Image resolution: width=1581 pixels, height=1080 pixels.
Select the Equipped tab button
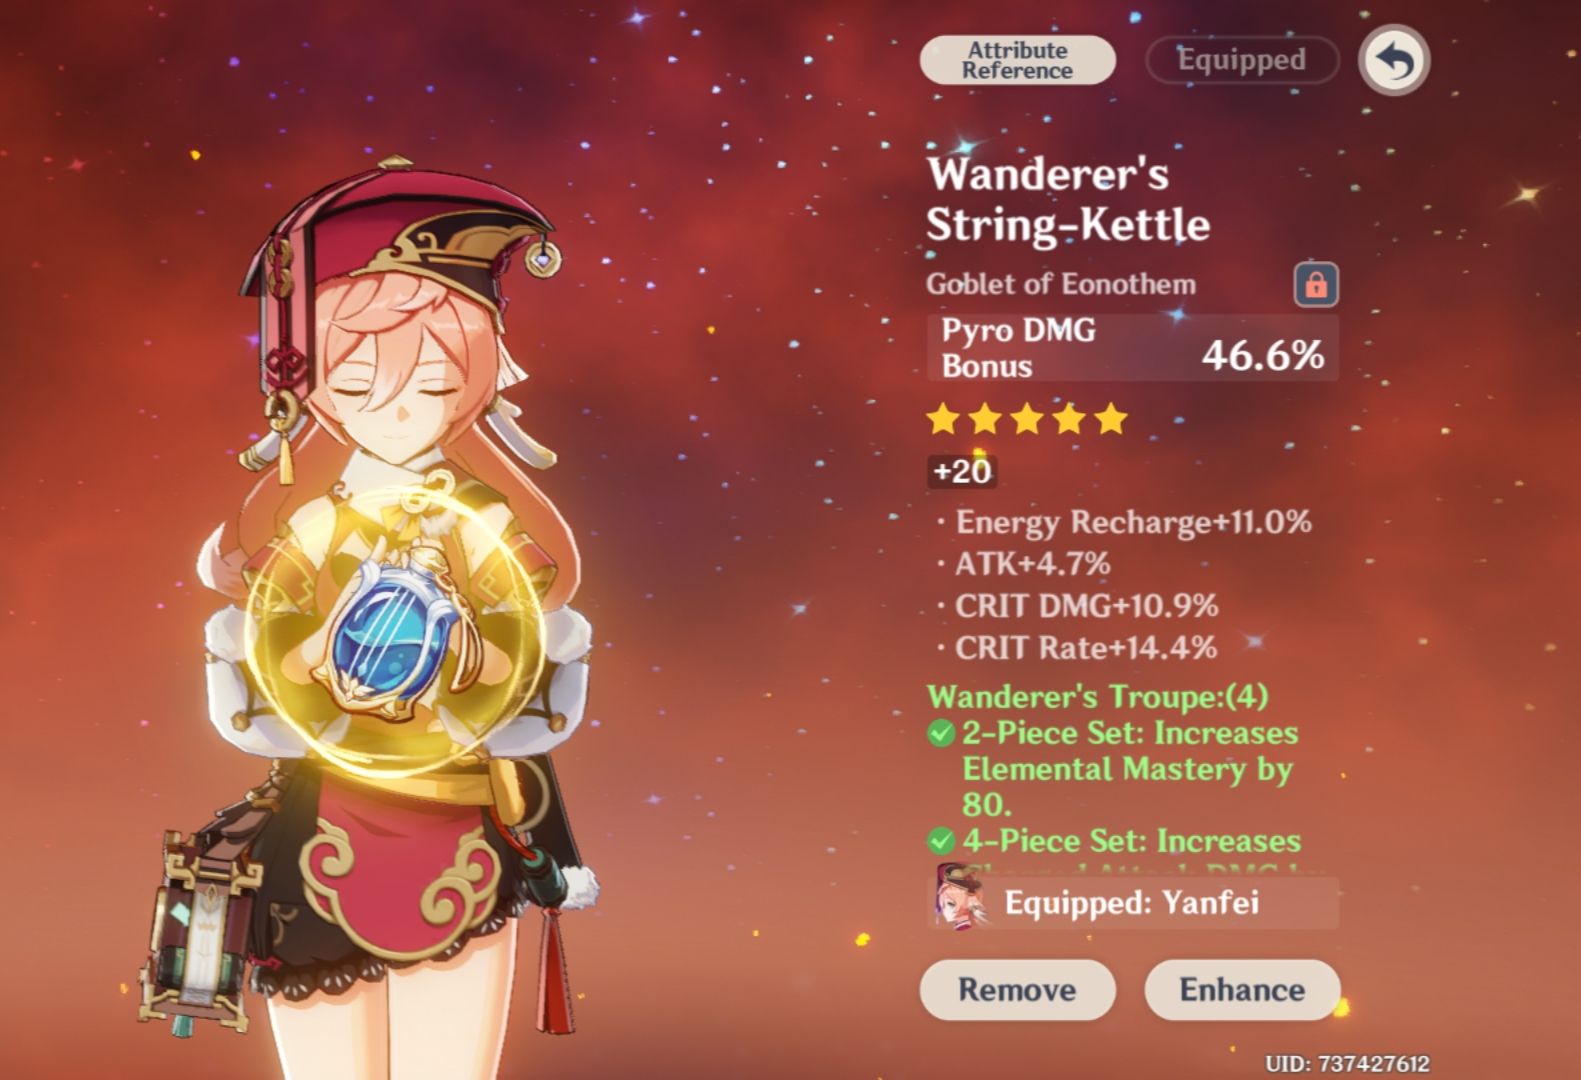click(1241, 60)
